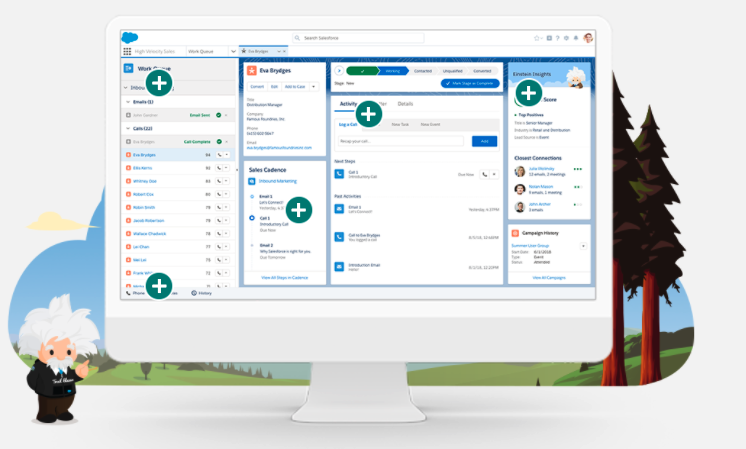The image size is (746, 449).
Task: Click the Call 1 icon under Next Steps
Action: [x=339, y=174]
